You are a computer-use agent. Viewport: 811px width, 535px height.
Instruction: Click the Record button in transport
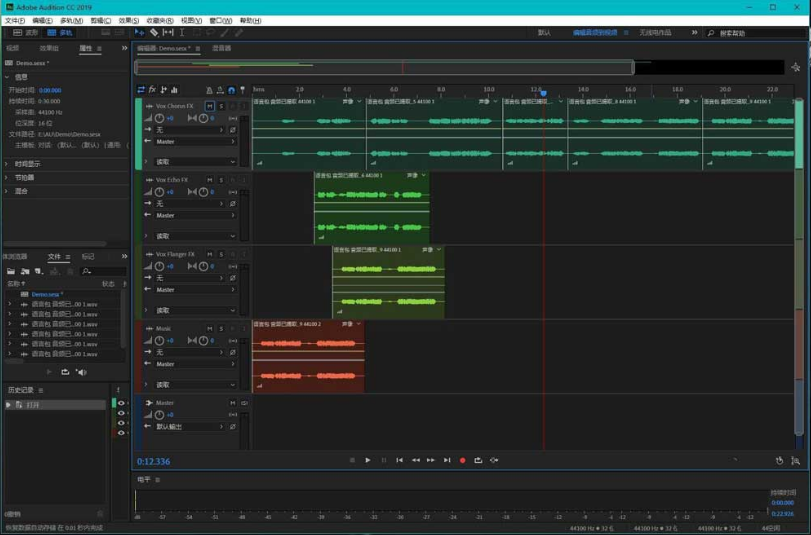tap(462, 460)
